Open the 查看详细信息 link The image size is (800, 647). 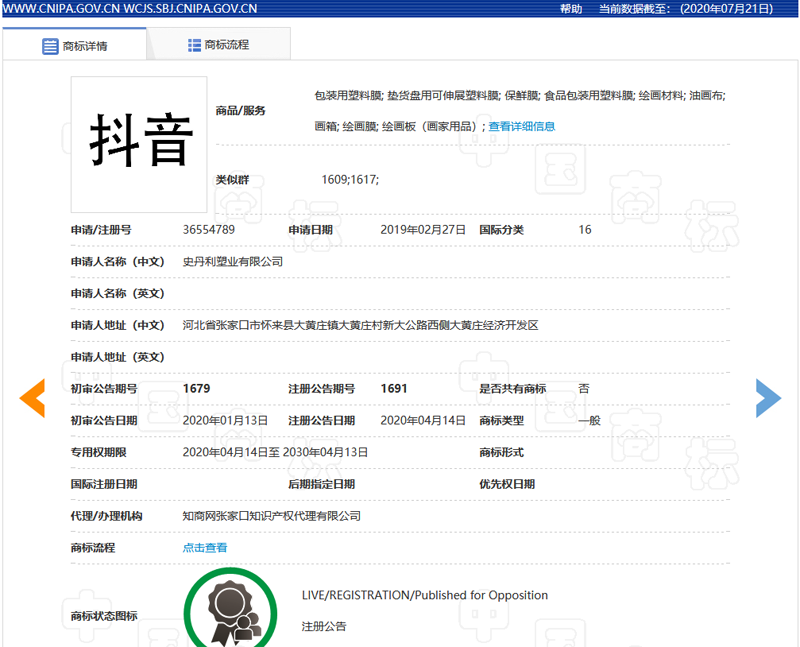[521, 126]
